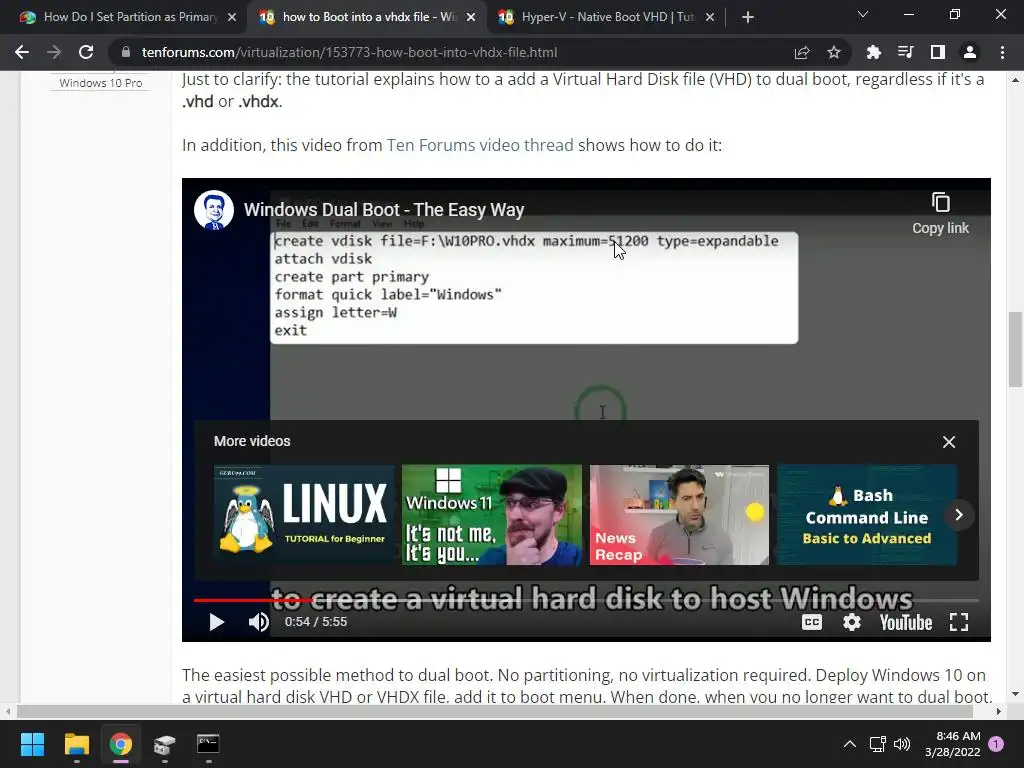Viewport: 1024px width, 768px height.
Task: Open the box app icon on taskbar
Action: (x=165, y=744)
